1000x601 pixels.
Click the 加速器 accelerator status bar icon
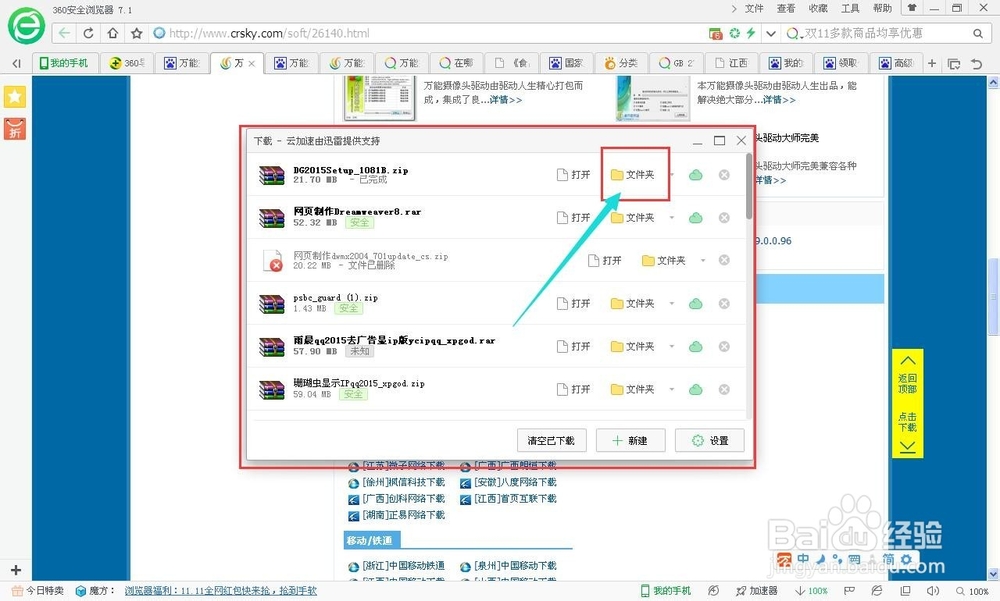[756, 591]
